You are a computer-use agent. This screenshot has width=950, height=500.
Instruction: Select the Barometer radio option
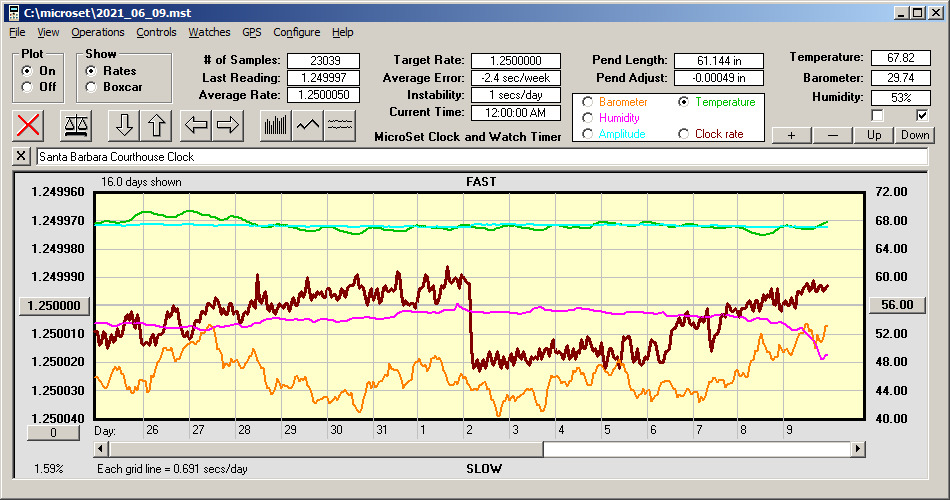[x=587, y=102]
